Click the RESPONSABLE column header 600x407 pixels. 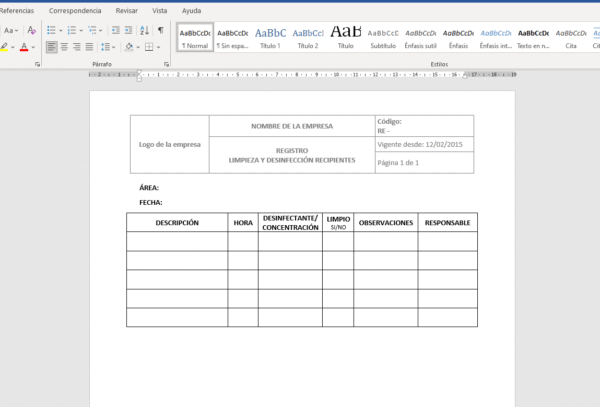[448, 223]
